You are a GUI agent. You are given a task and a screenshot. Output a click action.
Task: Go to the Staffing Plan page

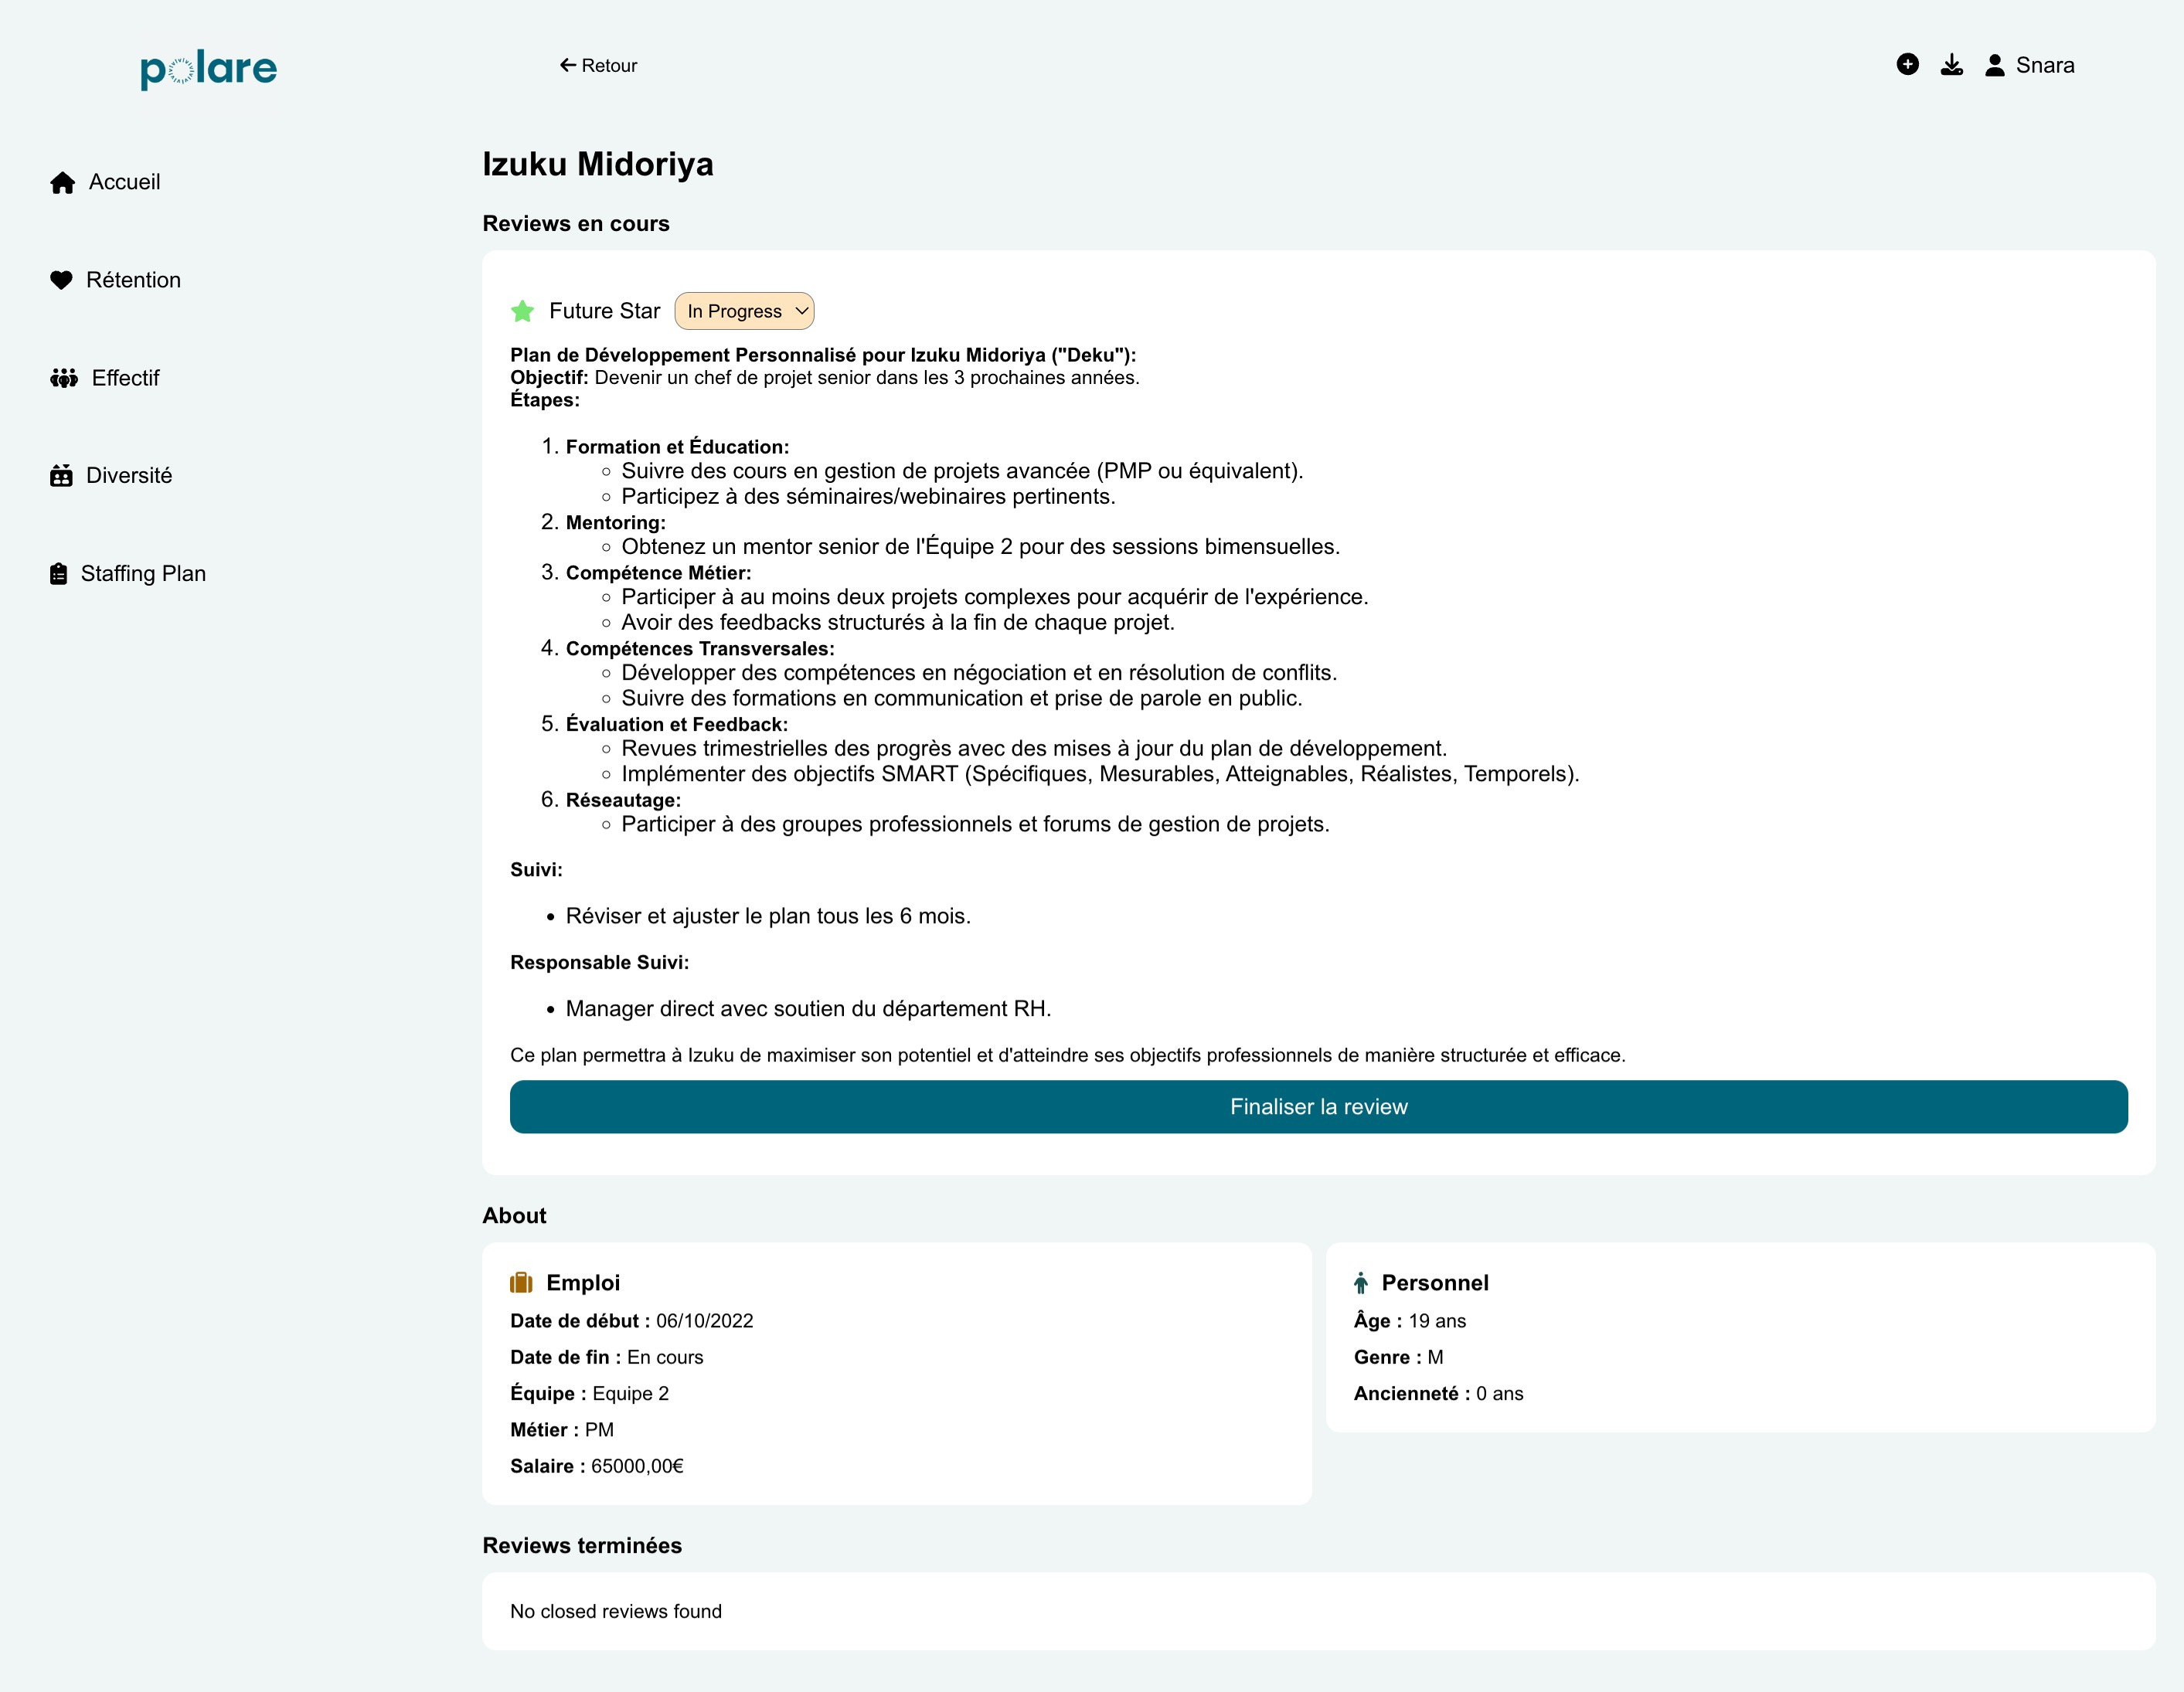143,574
